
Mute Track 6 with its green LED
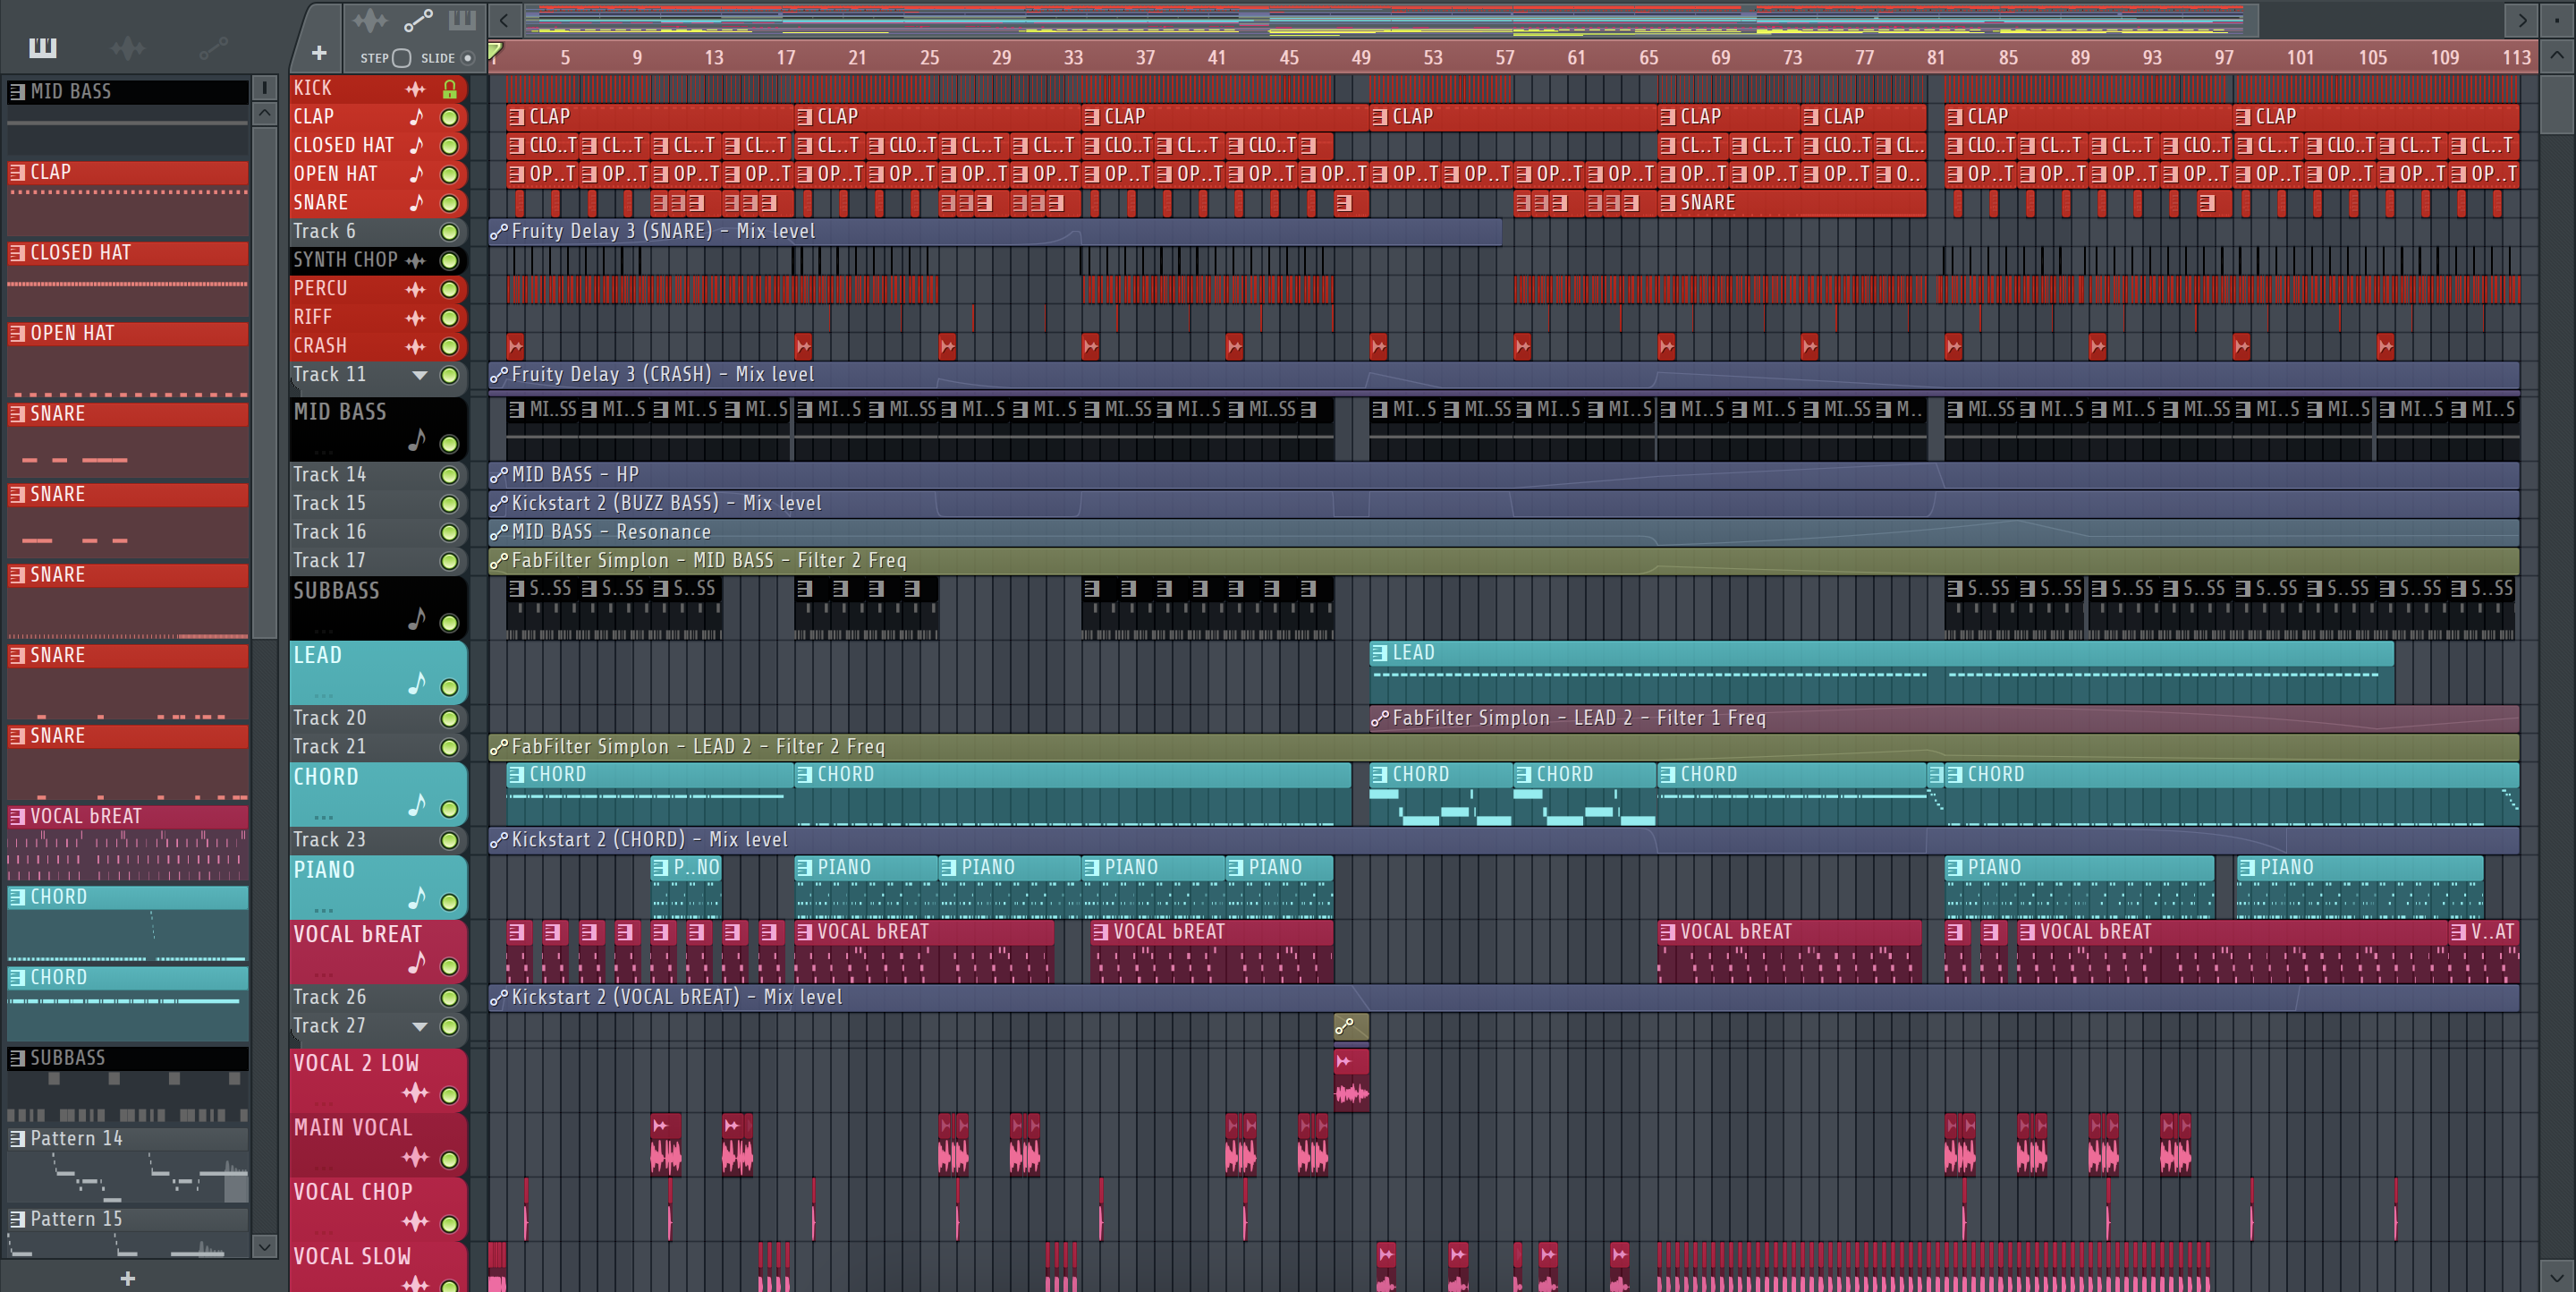click(450, 232)
